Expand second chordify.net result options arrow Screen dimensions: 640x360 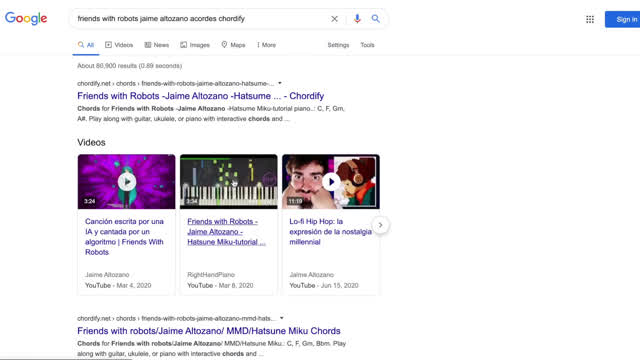(x=282, y=318)
